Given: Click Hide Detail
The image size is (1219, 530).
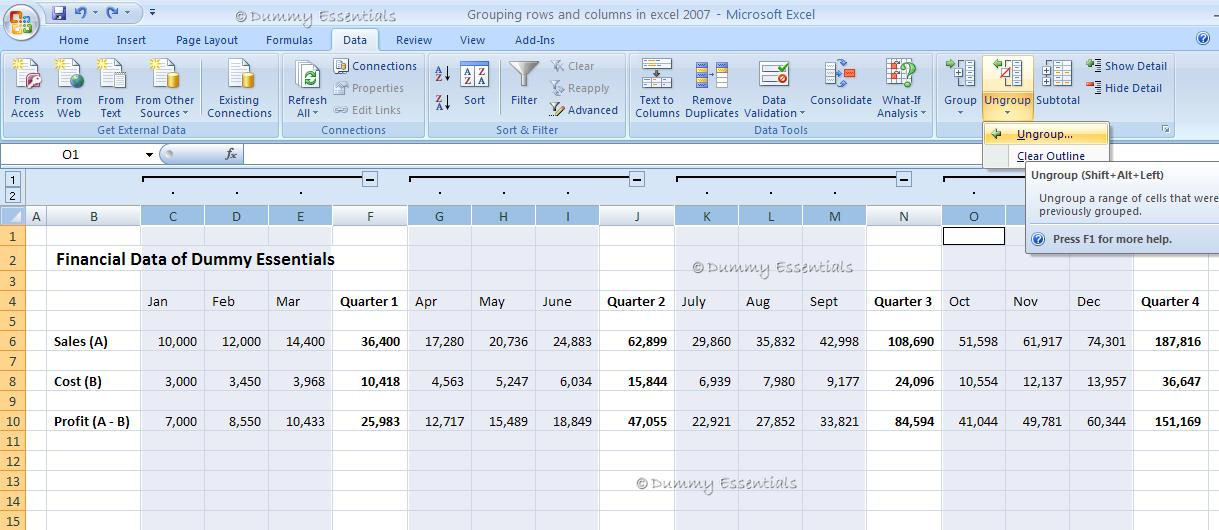Looking at the screenshot, I should coord(1124,88).
